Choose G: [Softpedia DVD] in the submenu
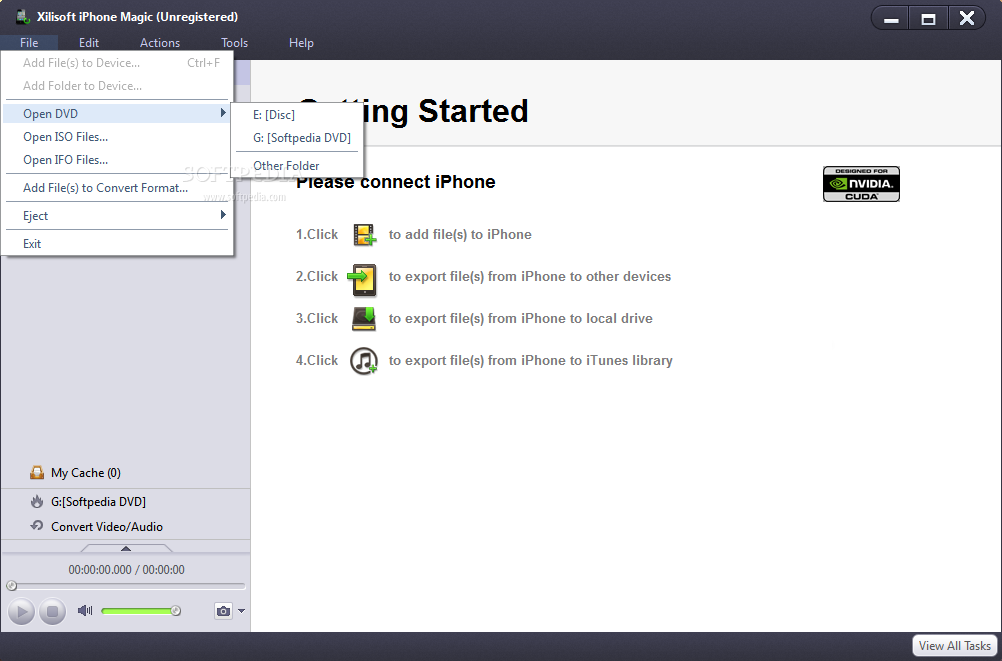This screenshot has width=1002, height=661. click(x=297, y=138)
